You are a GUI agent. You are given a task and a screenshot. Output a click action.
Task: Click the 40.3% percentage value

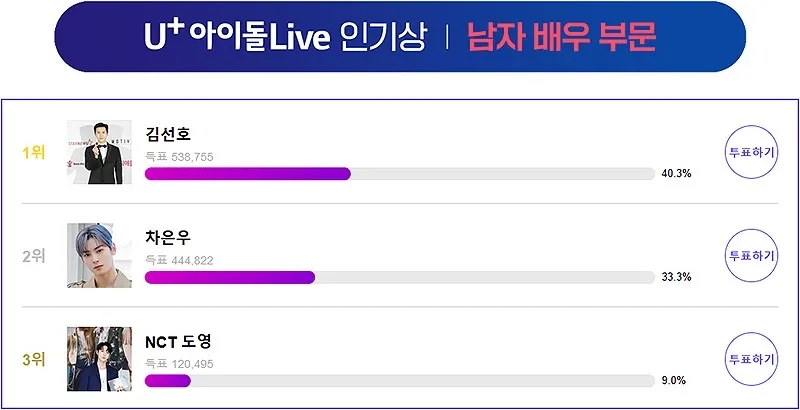(677, 174)
